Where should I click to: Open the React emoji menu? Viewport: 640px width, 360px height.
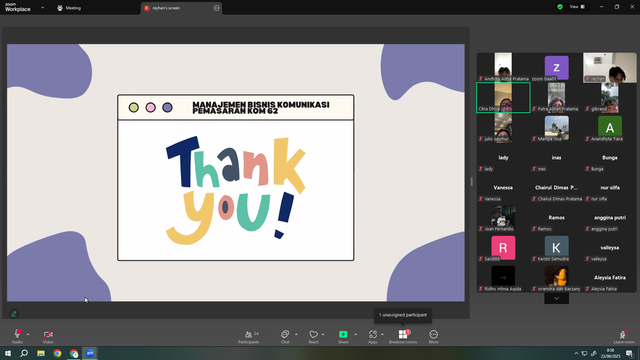[313, 337]
